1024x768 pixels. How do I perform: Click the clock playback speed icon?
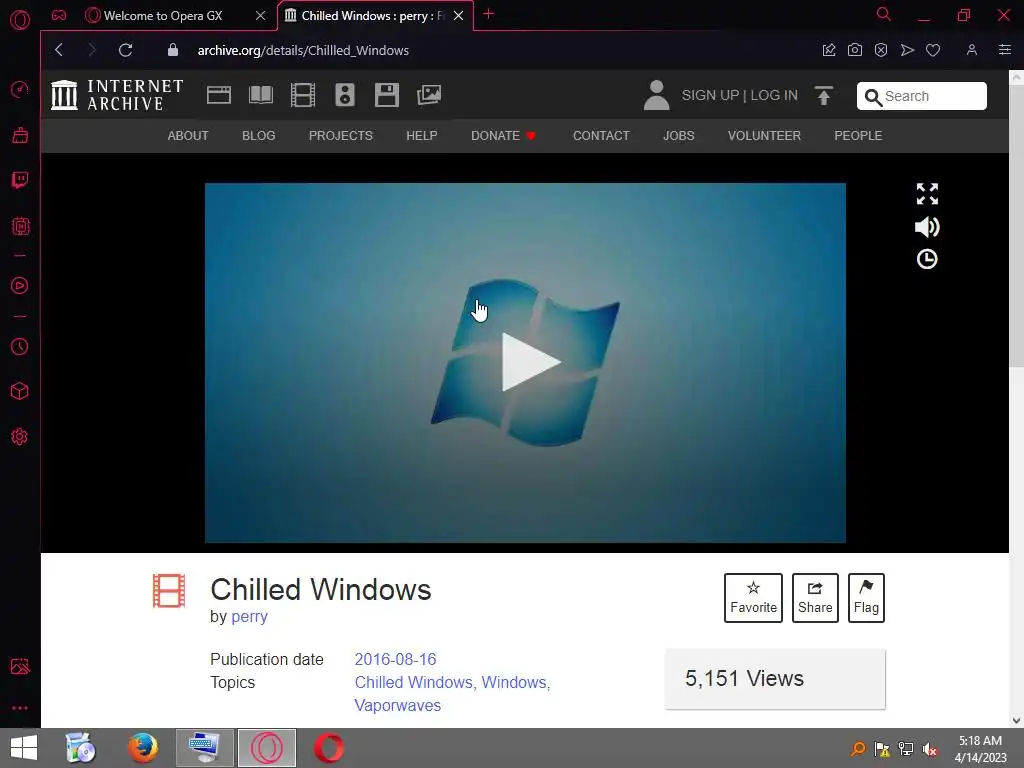coord(927,259)
